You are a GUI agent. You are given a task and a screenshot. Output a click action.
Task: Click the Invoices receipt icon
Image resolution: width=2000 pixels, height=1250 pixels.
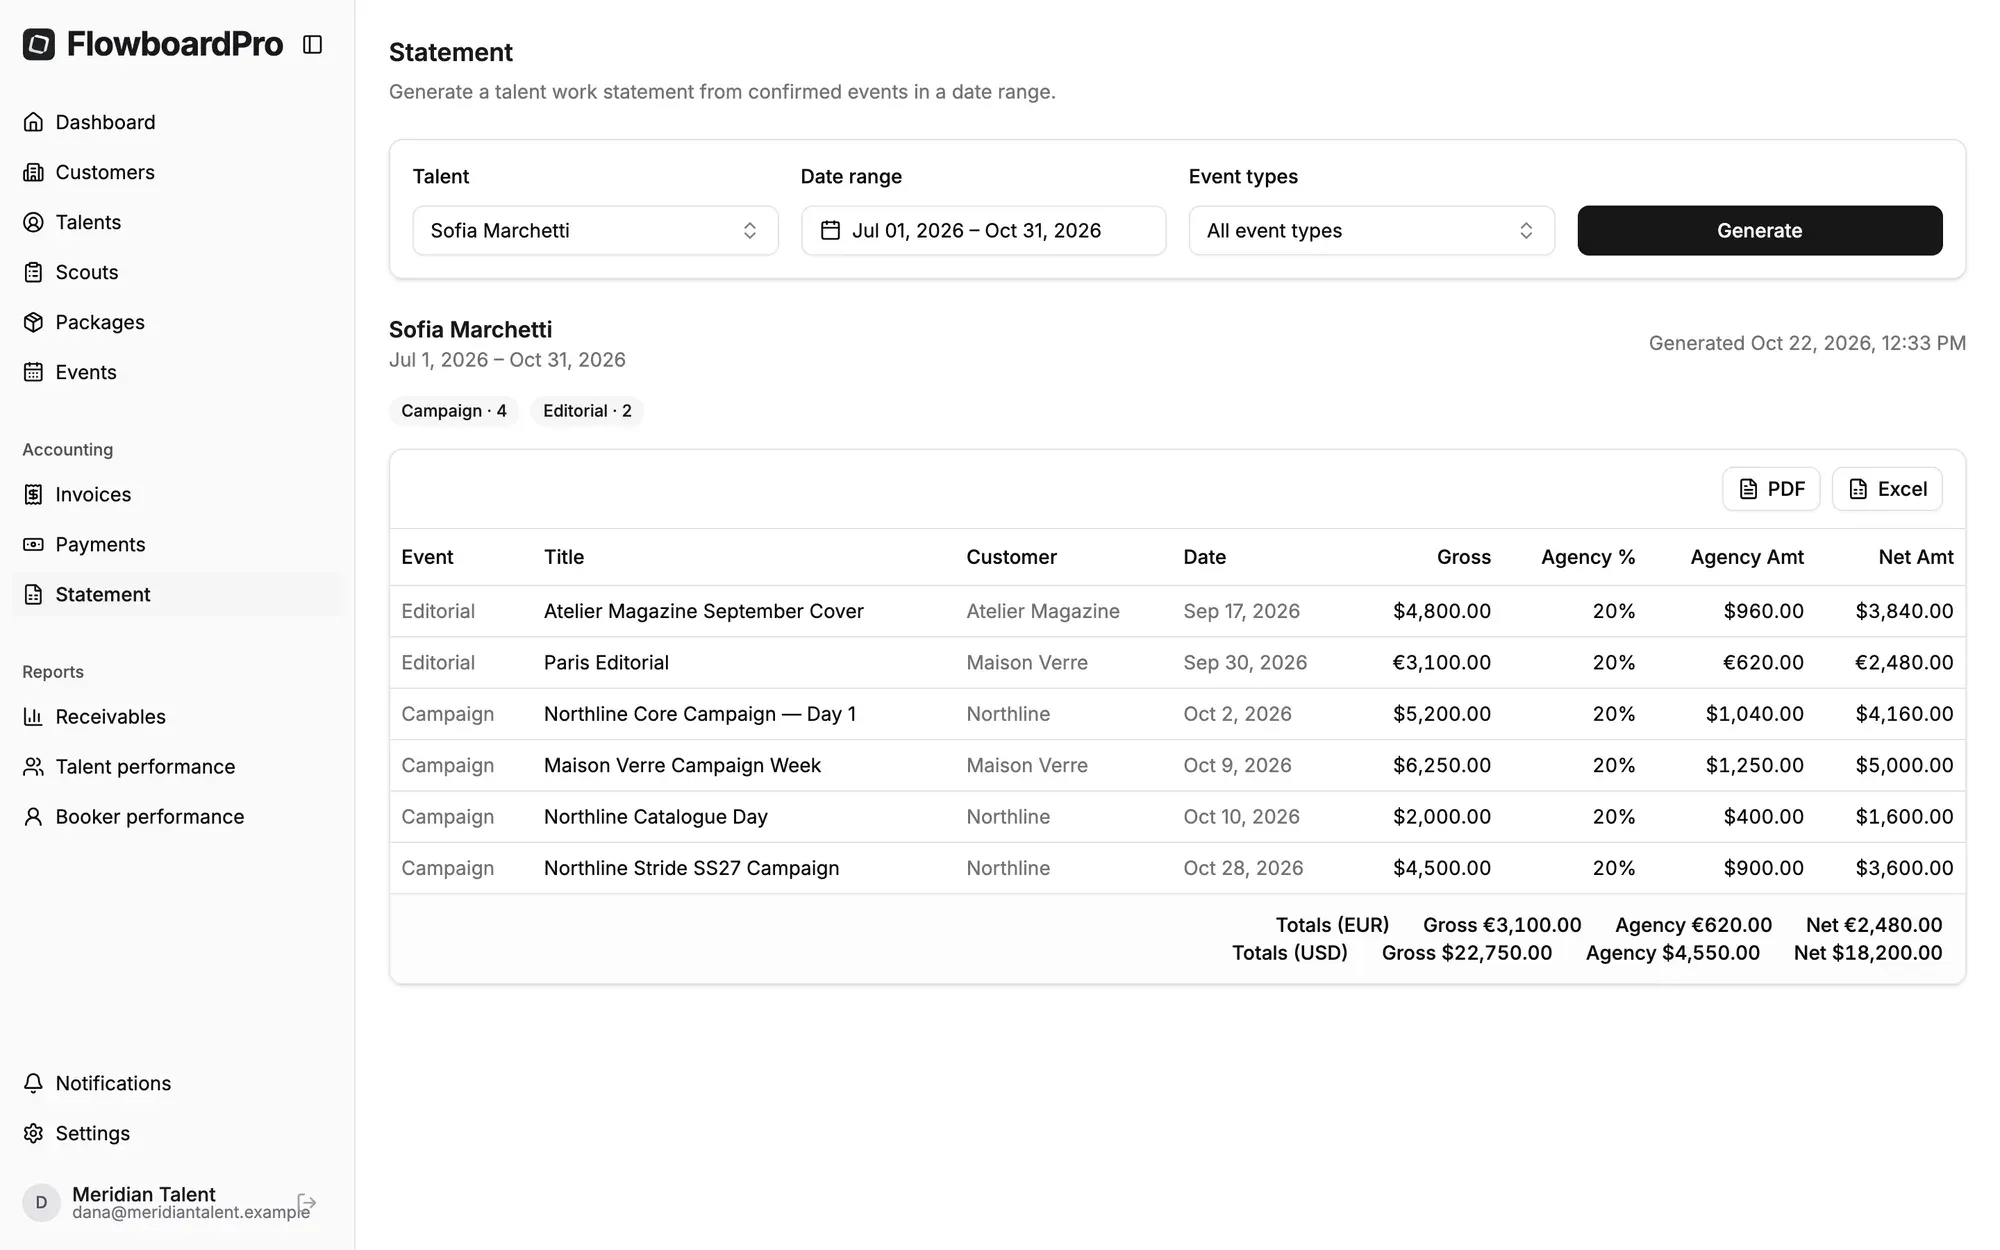coord(33,494)
